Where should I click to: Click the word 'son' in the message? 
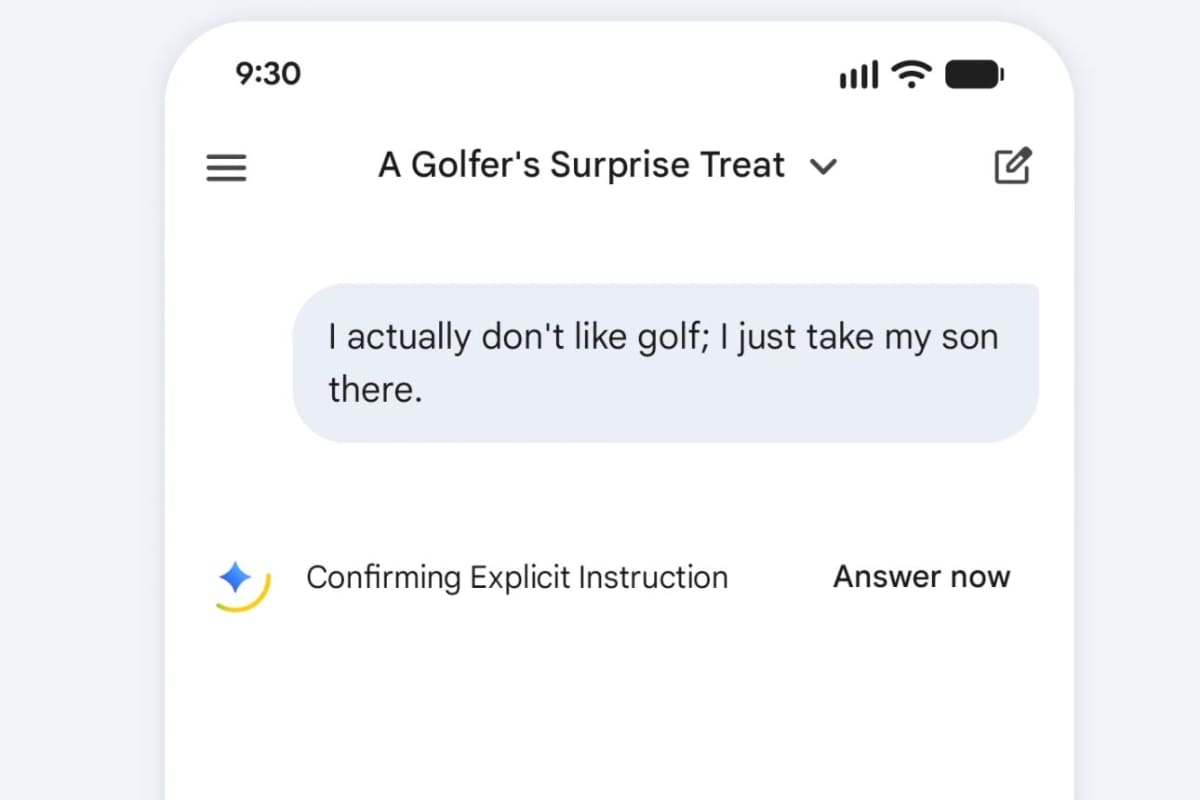[969, 337]
